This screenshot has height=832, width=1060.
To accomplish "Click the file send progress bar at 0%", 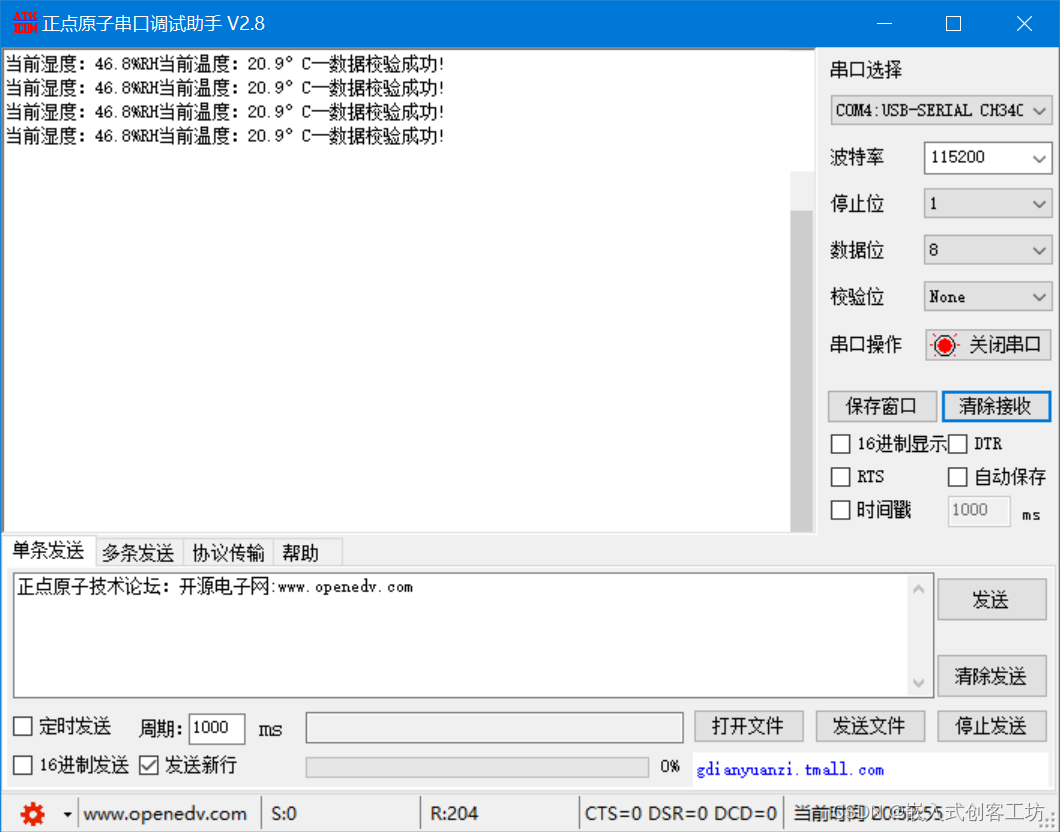I will click(x=477, y=767).
